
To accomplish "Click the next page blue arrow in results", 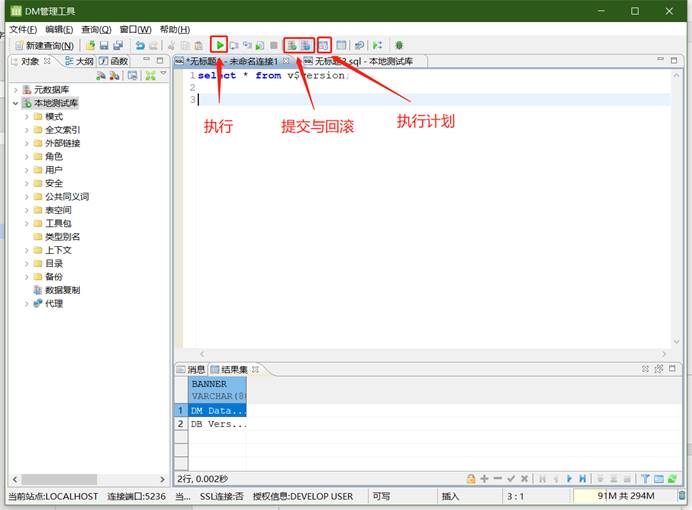I will (569, 479).
